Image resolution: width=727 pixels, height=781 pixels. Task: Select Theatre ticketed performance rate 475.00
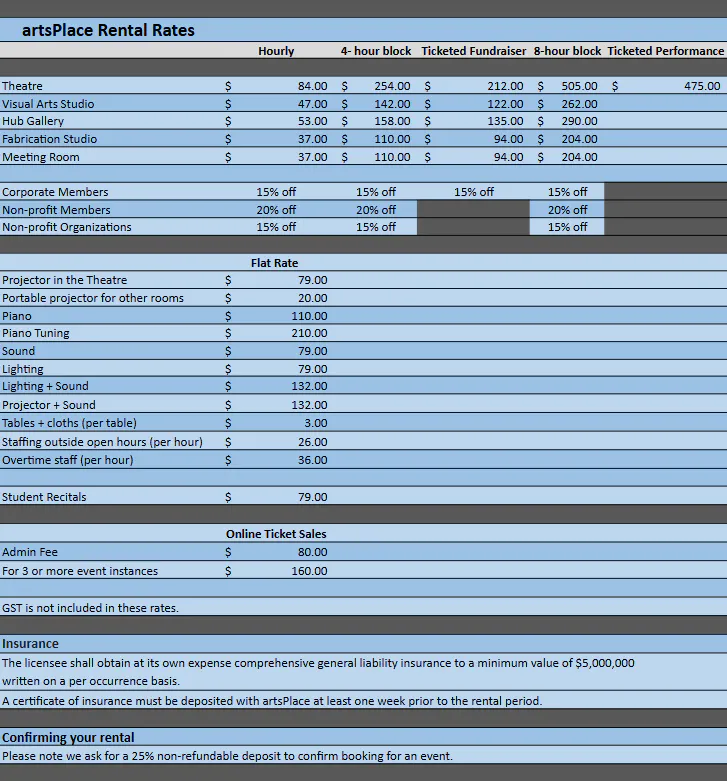(702, 86)
